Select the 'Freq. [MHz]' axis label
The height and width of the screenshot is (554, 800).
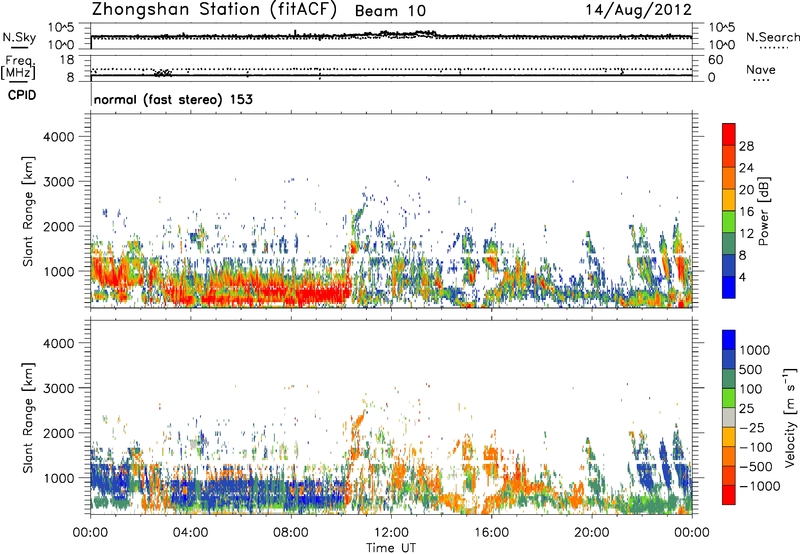[18, 67]
